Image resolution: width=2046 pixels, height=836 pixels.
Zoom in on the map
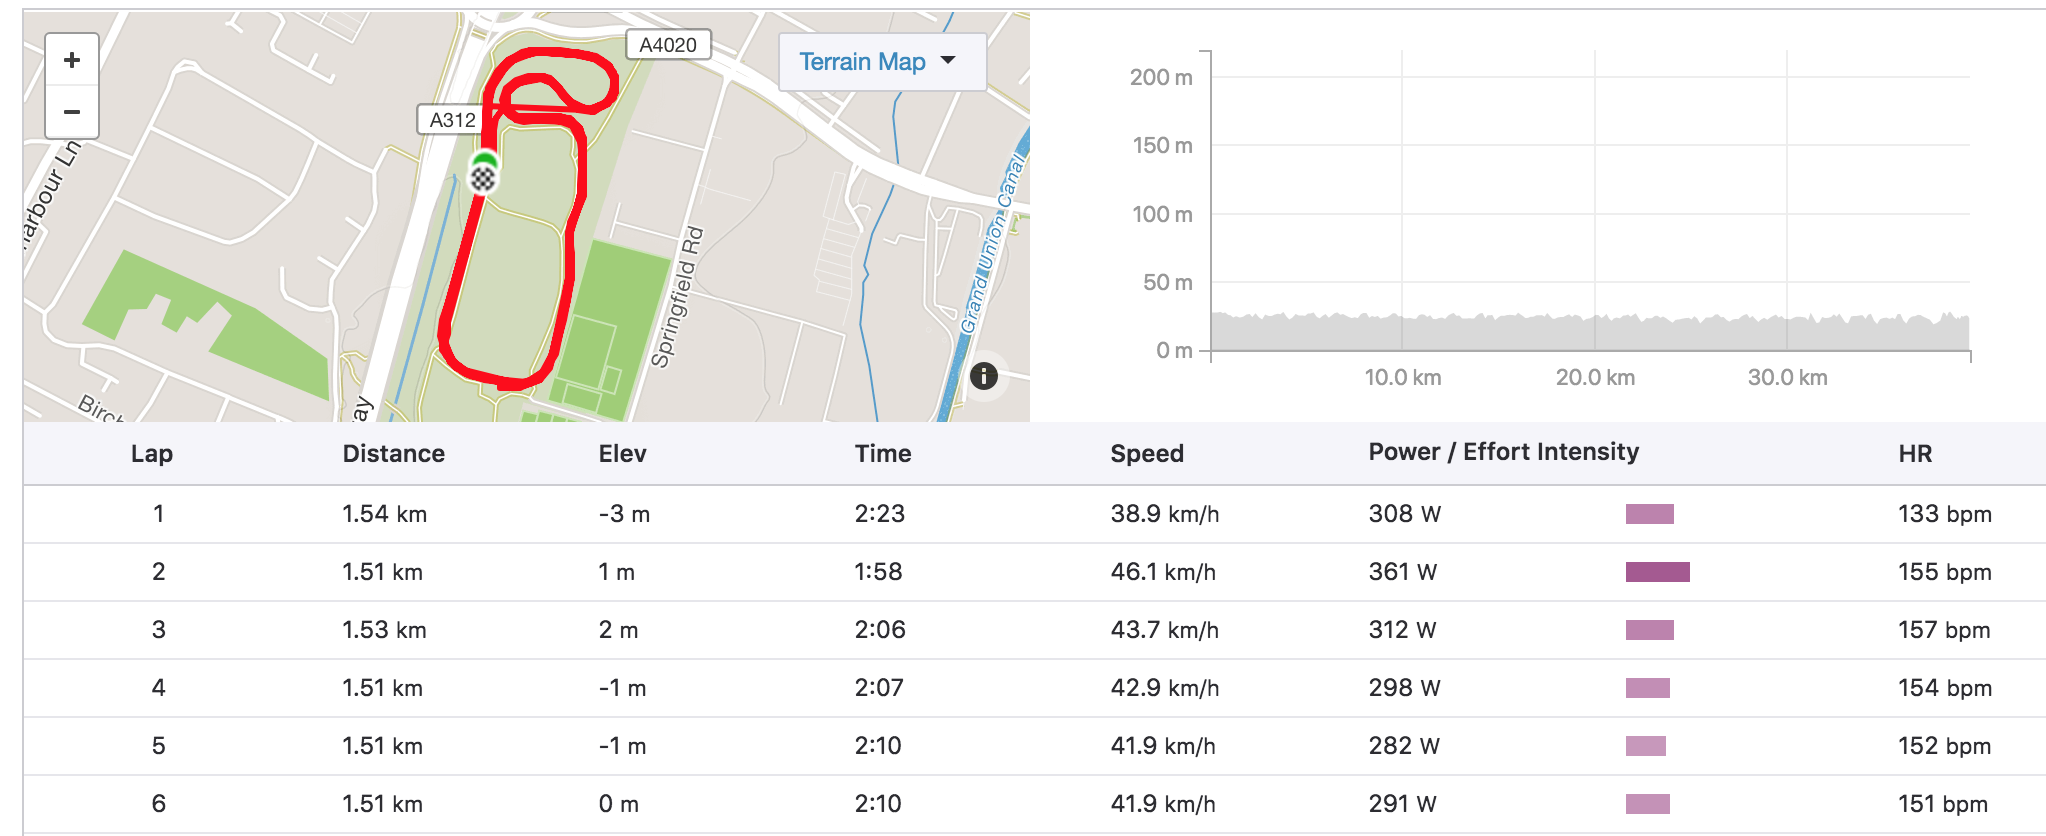[72, 60]
